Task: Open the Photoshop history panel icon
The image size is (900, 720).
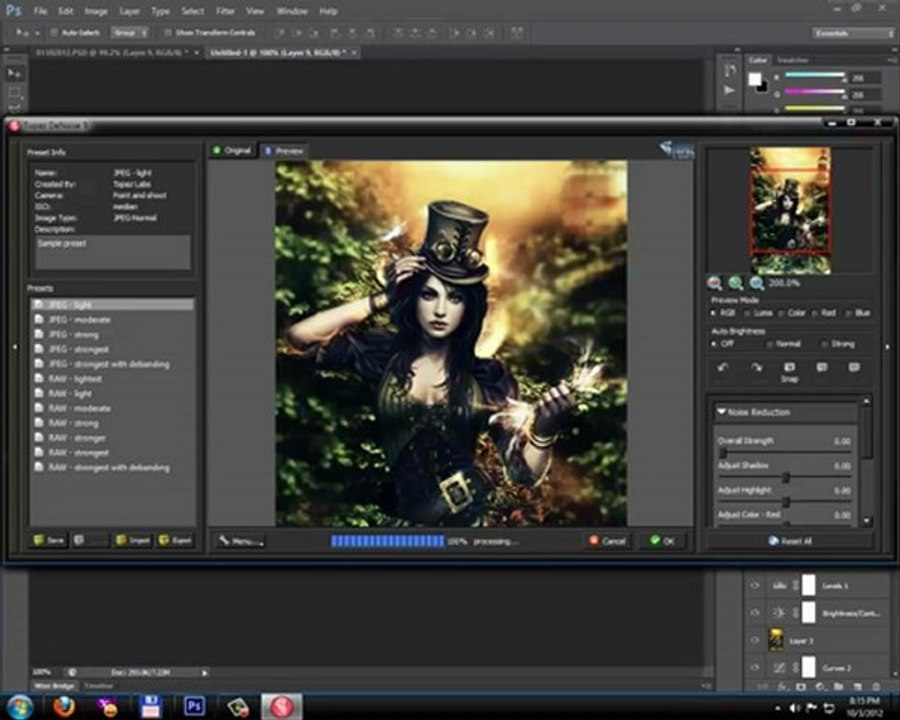Action: (x=730, y=71)
